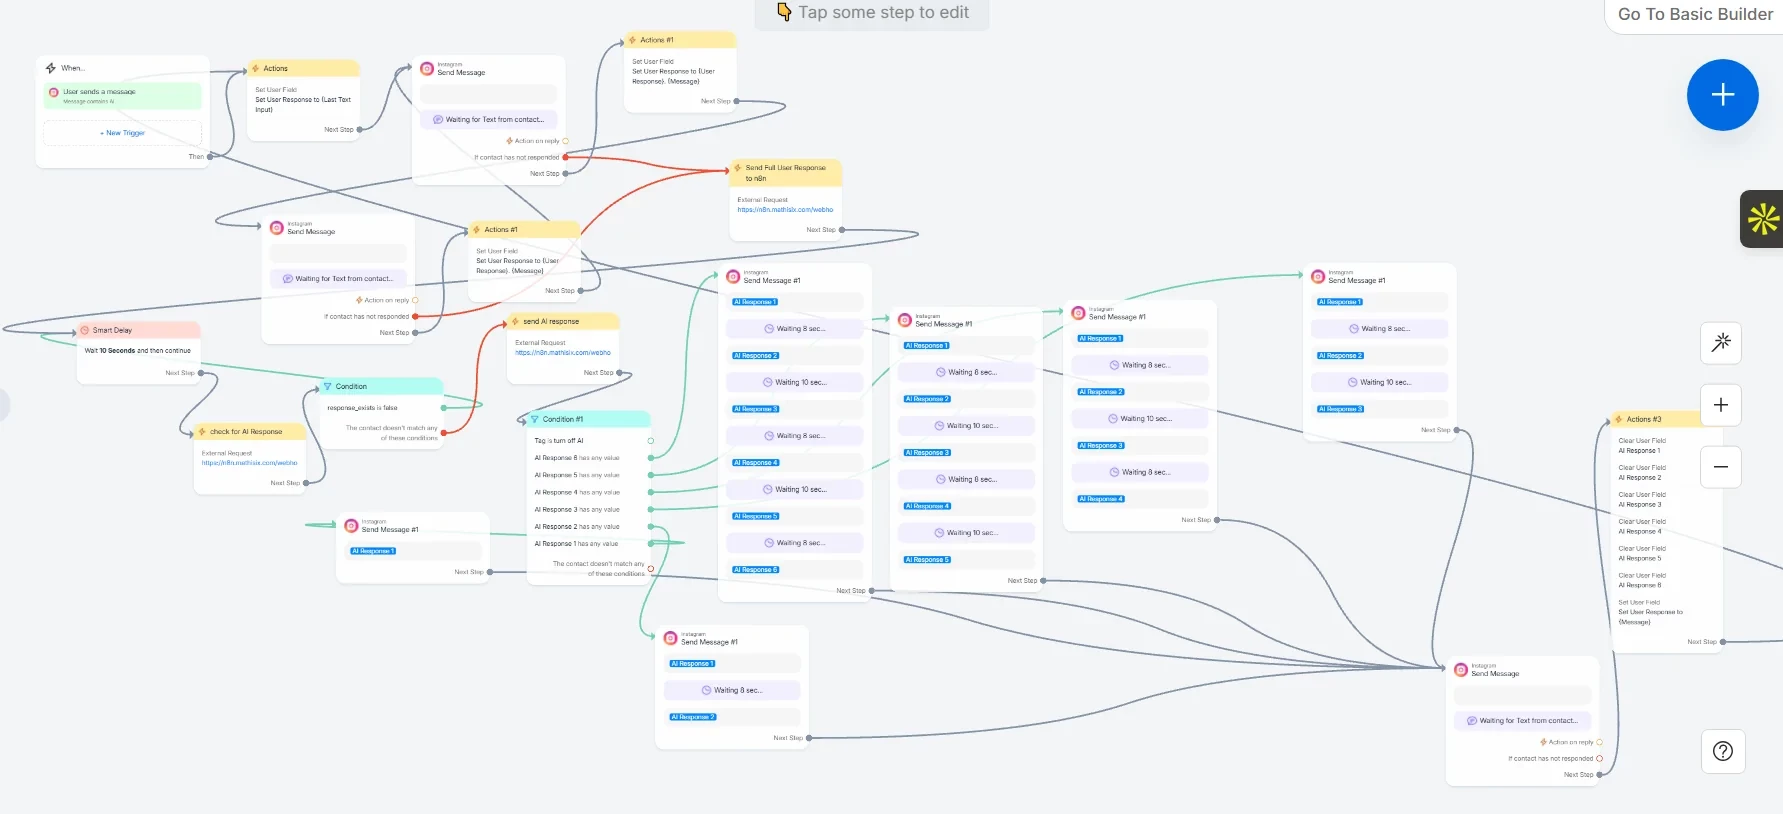Click the lightning icon of Actions #3
The width and height of the screenshot is (1783, 814).
click(1619, 419)
